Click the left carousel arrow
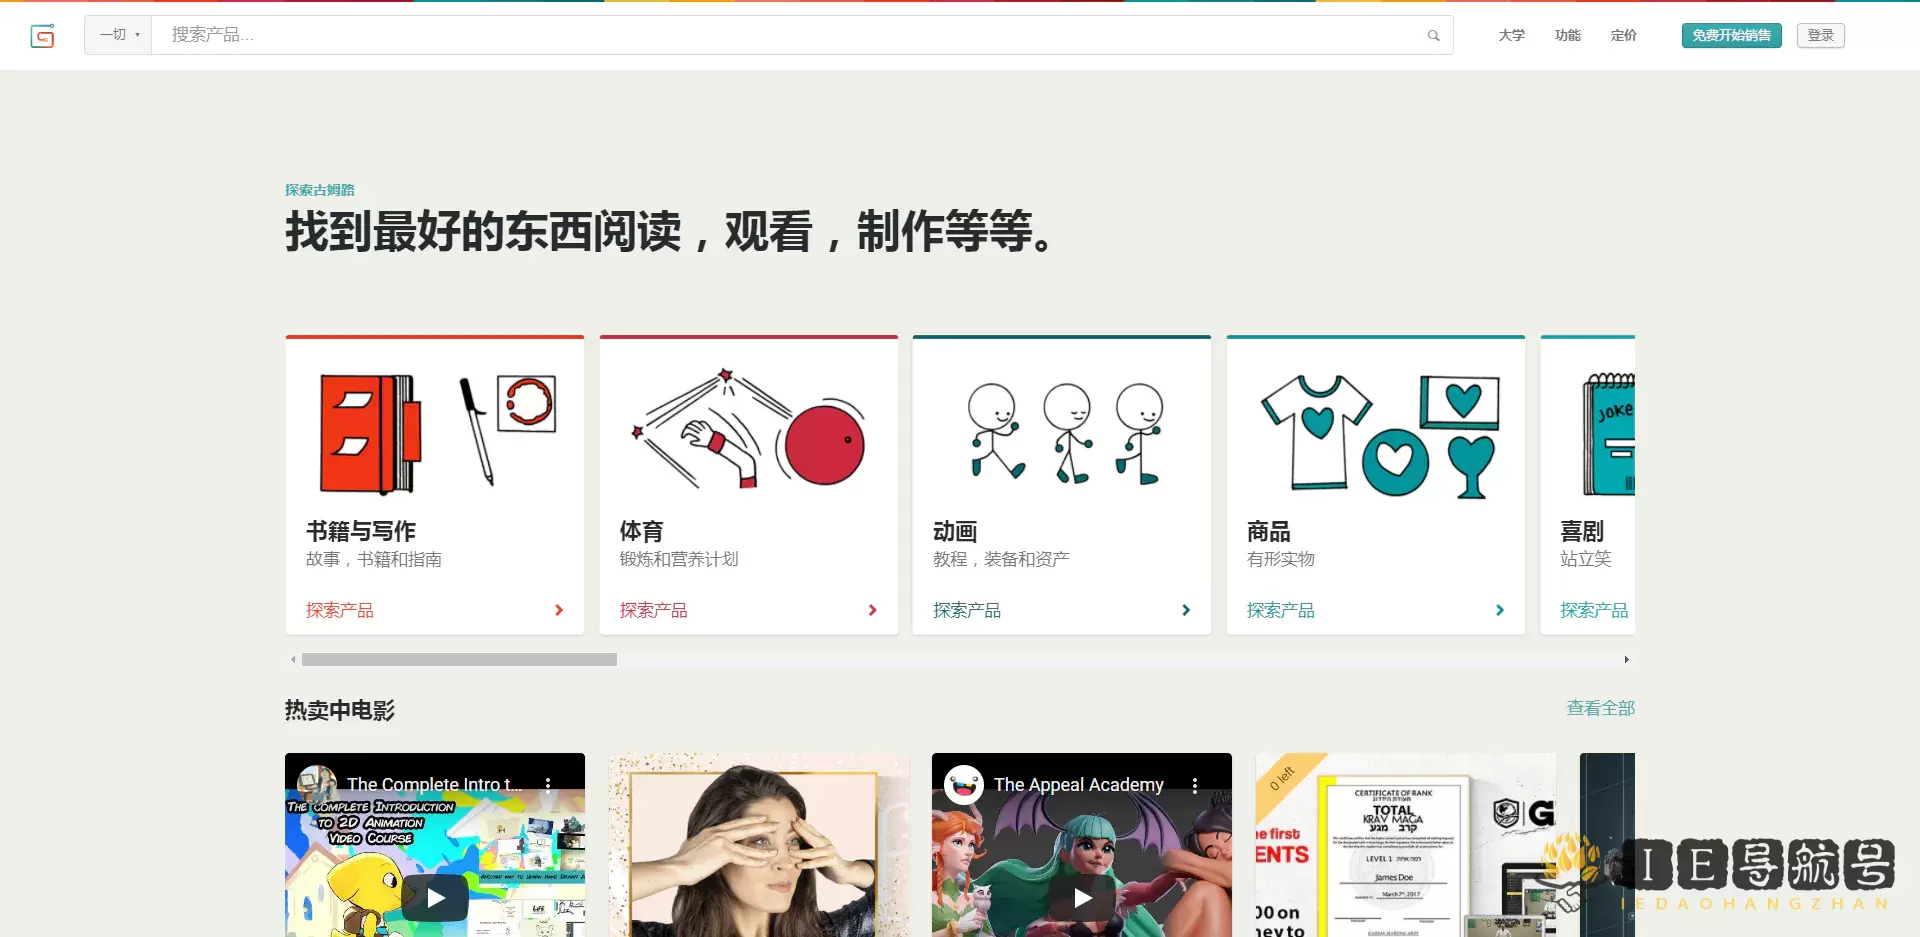Screen dimensions: 1920x937 [x=292, y=659]
